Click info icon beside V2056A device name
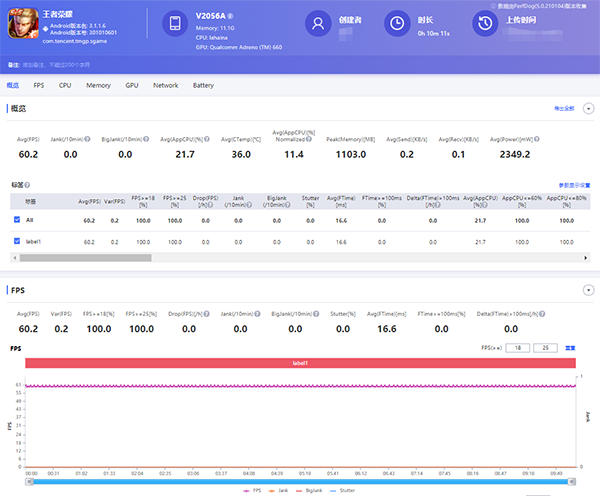Viewport: 600px width, 496px height. point(231,16)
